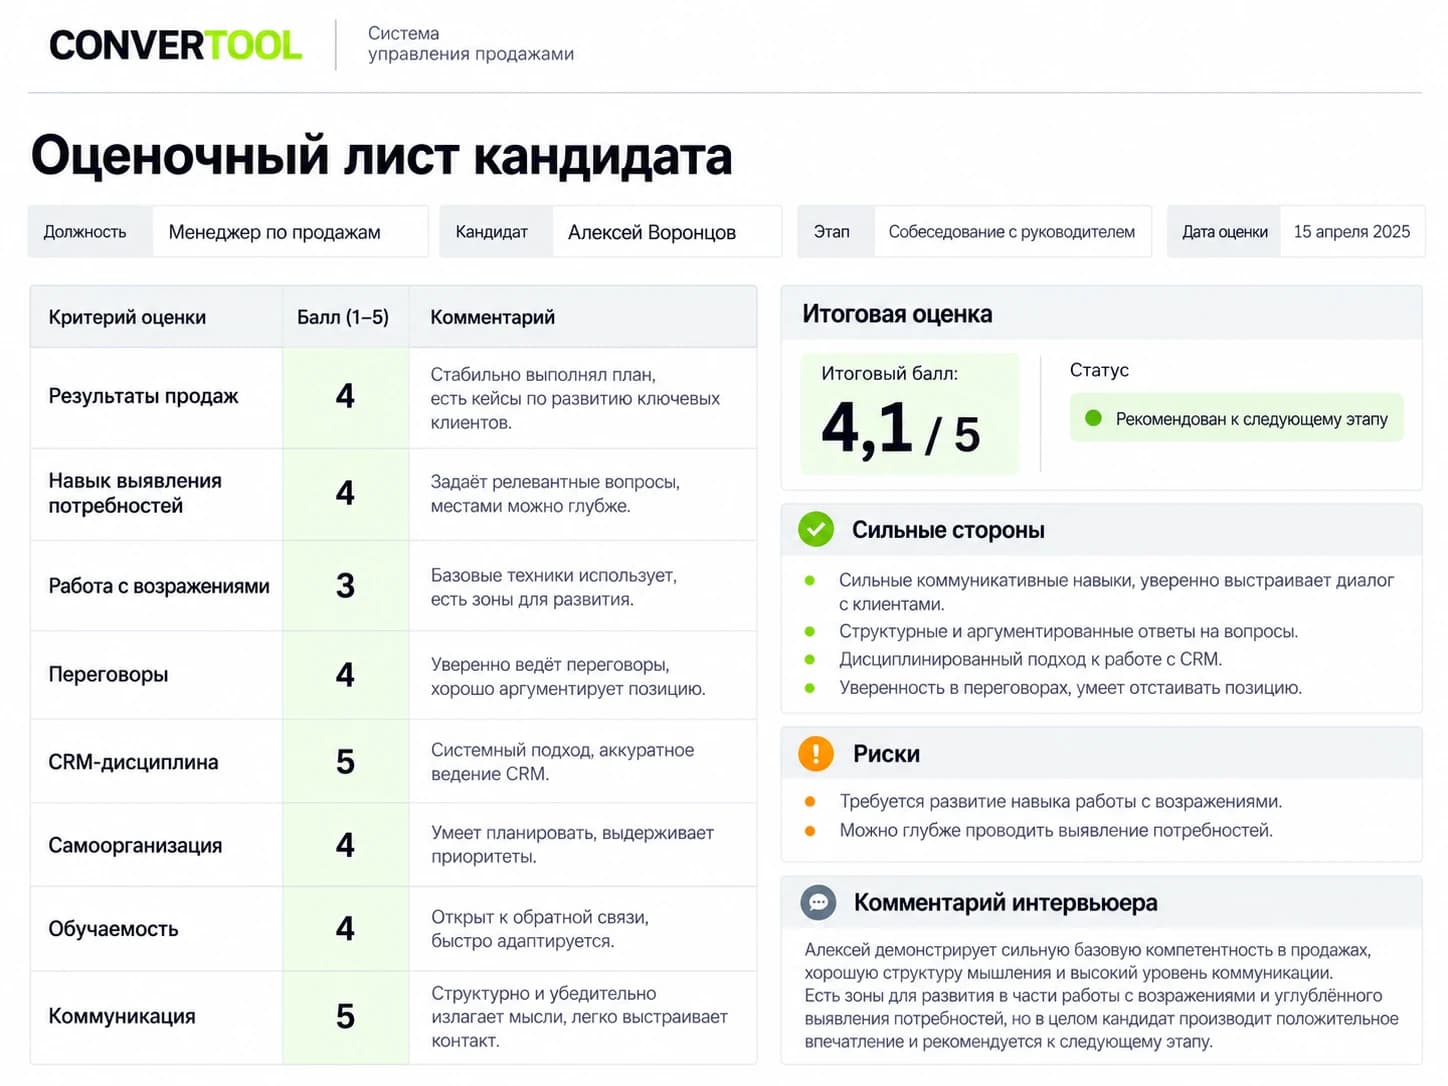1448x1086 pixels.
Task: Select the Обучаемость criterion
Action: [113, 929]
